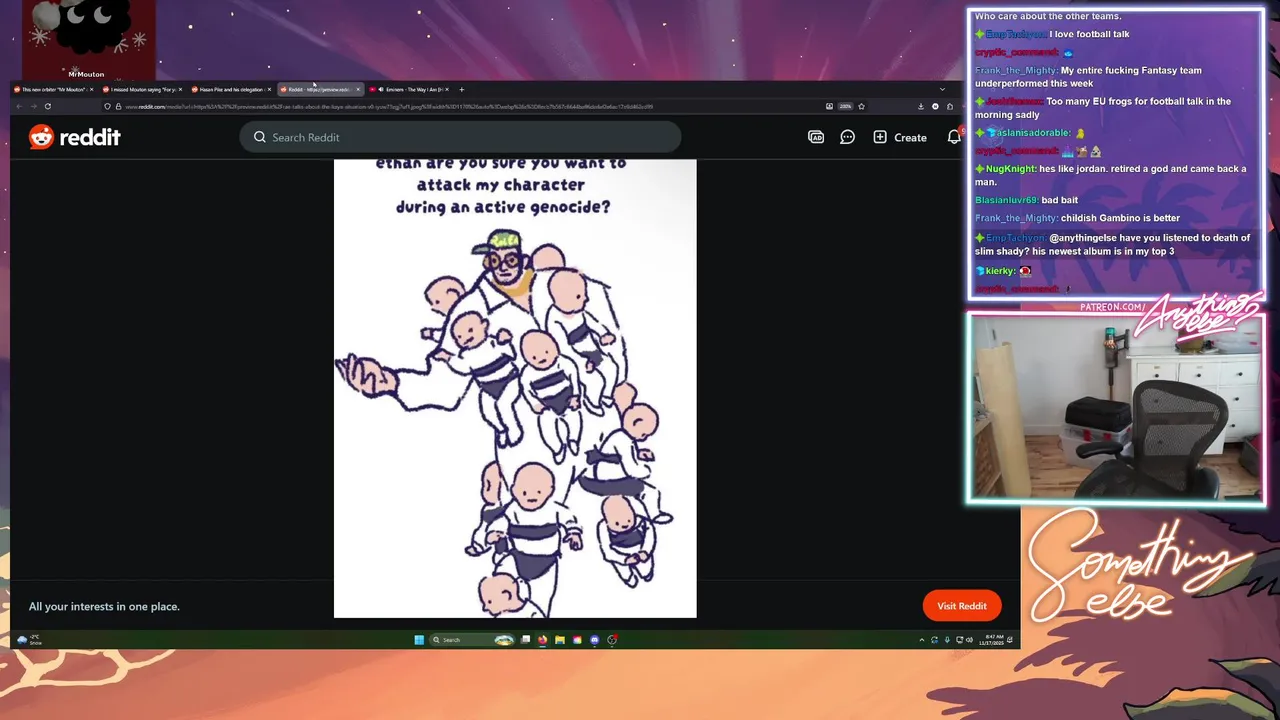This screenshot has width=1280, height=720.
Task: Click the 'All your interests in one place.' text
Action: [104, 606]
